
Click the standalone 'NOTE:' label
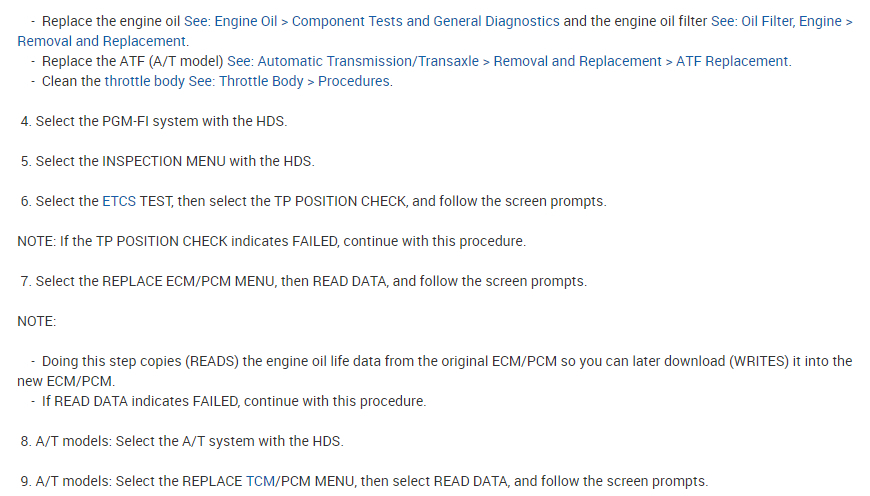[37, 321]
